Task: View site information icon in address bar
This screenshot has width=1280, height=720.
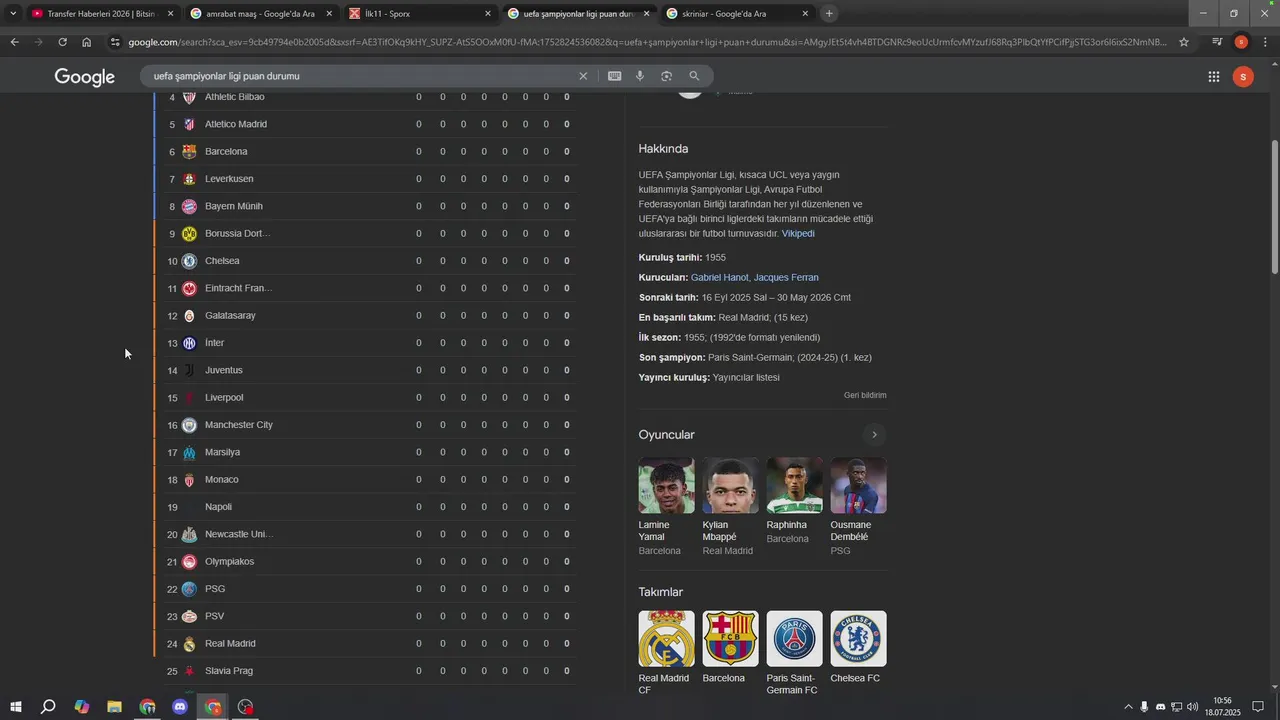Action: [116, 42]
